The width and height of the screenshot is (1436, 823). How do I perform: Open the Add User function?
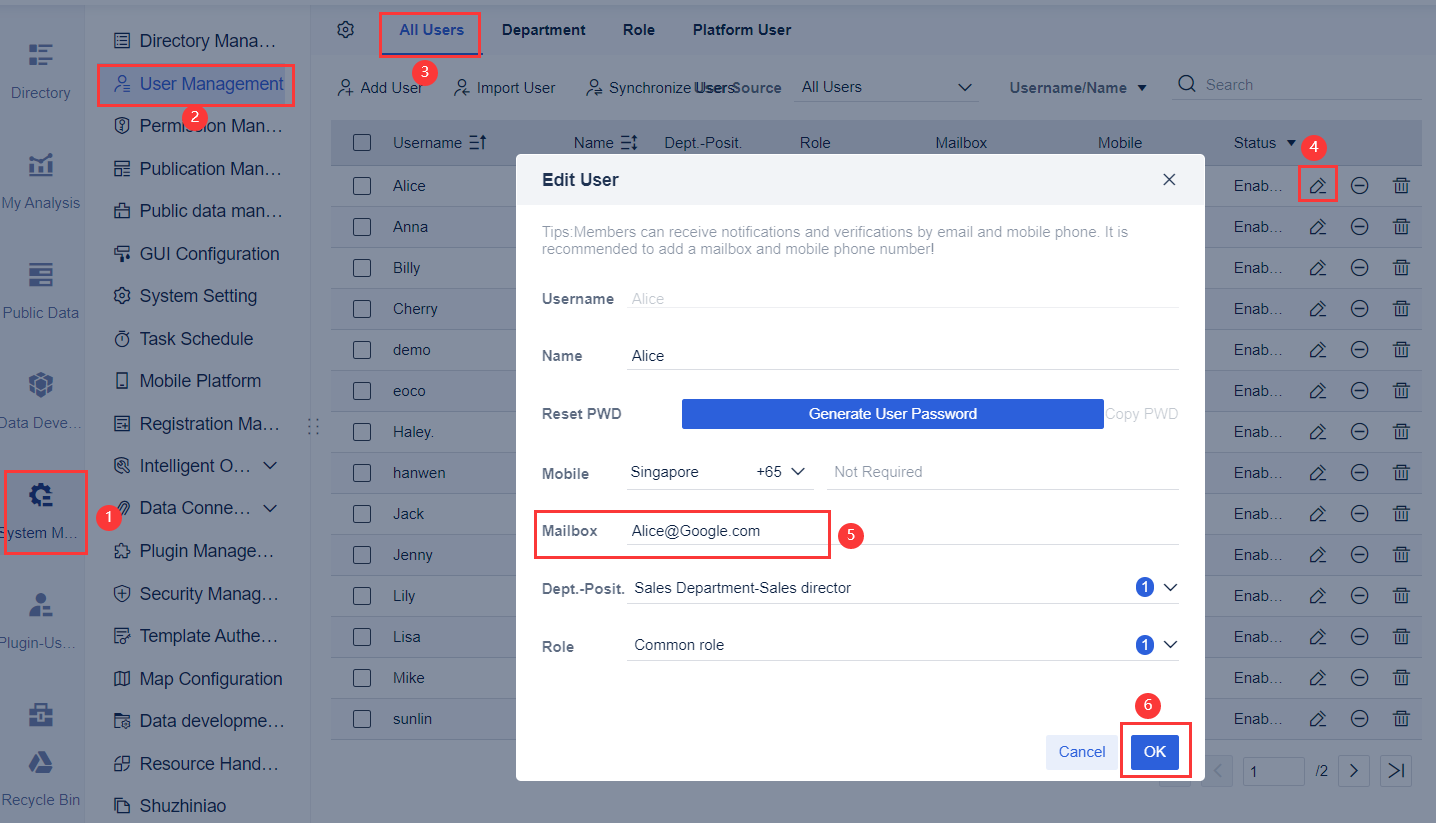coord(381,88)
